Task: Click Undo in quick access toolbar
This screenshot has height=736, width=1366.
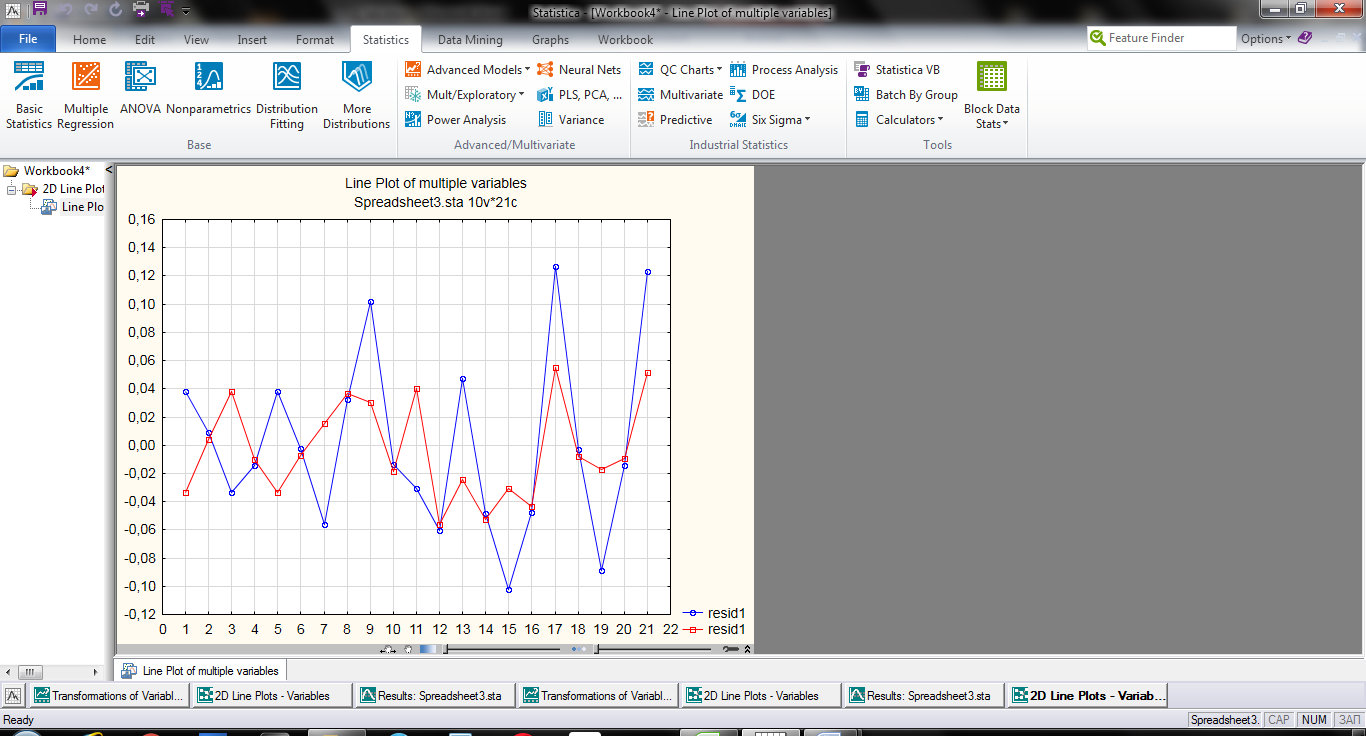Action: pyautogui.click(x=66, y=10)
